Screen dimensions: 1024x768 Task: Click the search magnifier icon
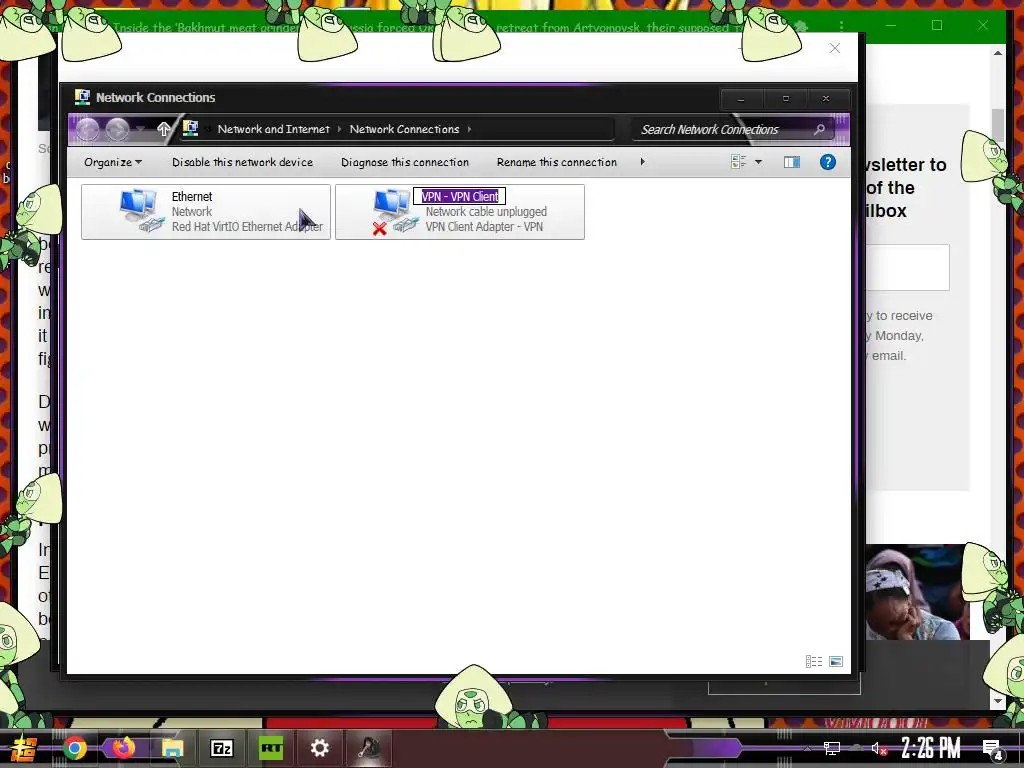[819, 129]
